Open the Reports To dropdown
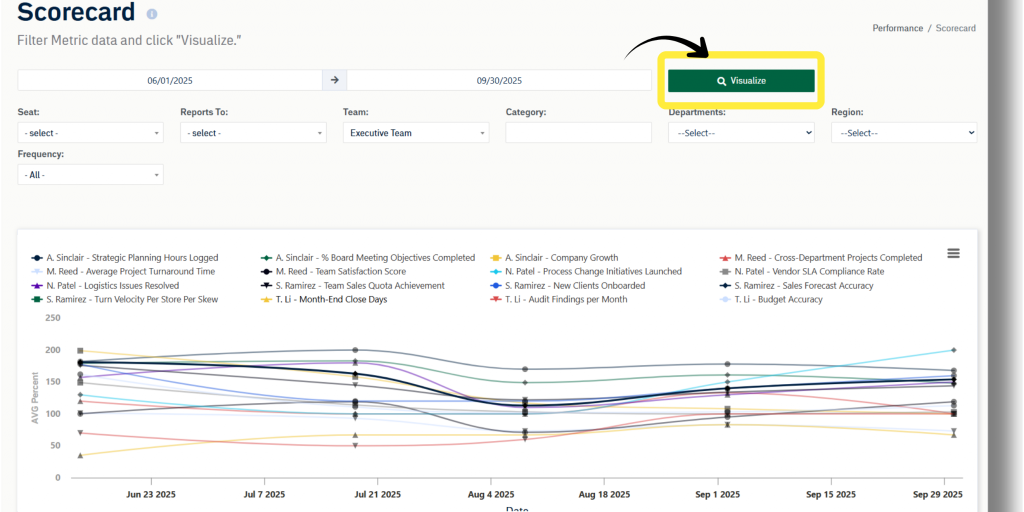This screenshot has height=512, width=1024. [253, 133]
